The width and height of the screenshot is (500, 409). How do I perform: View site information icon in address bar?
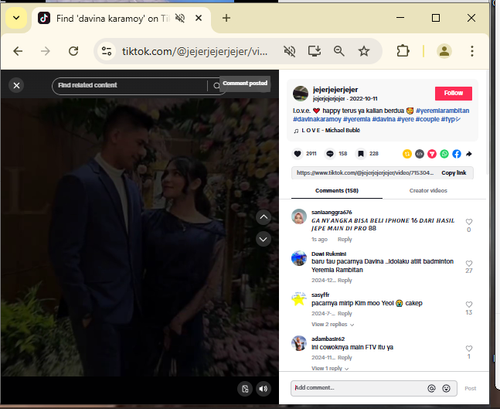pos(107,51)
